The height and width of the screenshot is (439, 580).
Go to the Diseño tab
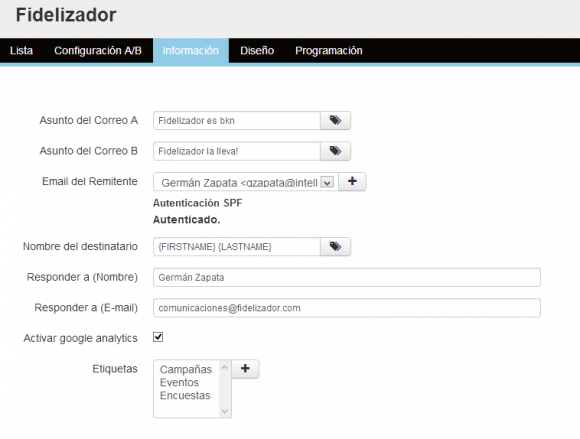257,51
